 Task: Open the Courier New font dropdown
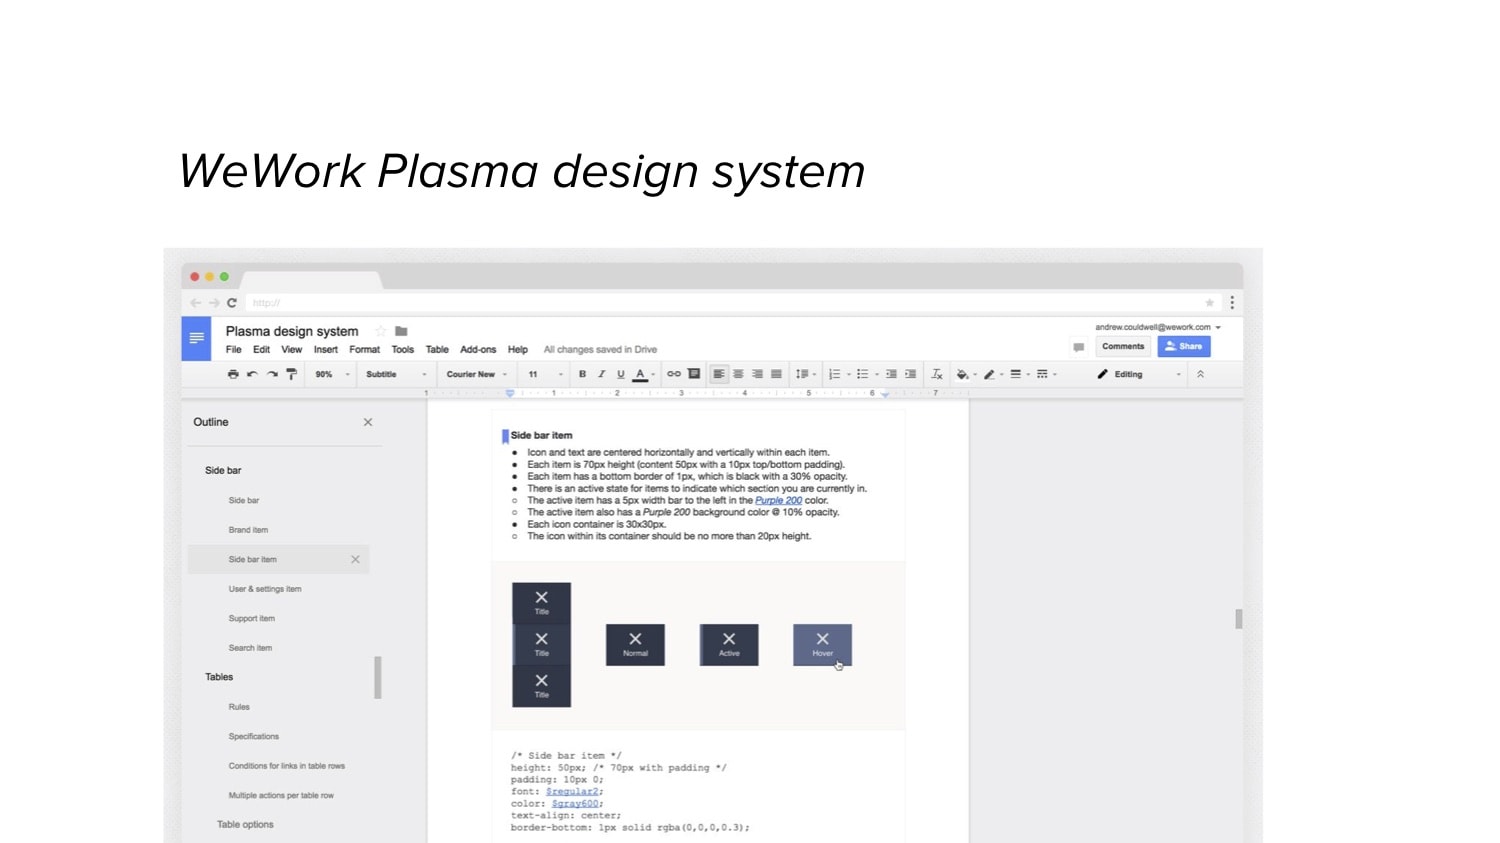(x=477, y=374)
